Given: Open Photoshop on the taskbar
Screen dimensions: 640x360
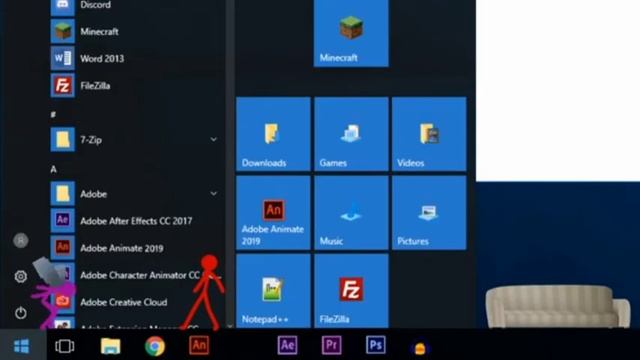Looking at the screenshot, I should click(x=376, y=345).
